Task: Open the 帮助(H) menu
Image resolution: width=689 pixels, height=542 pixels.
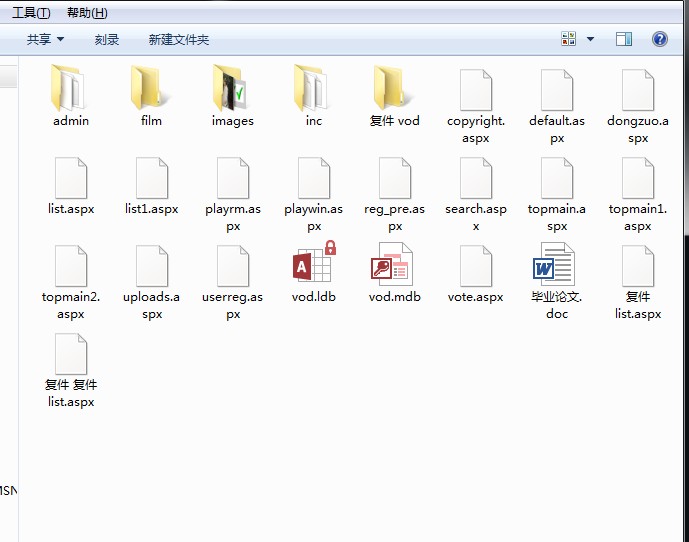Action: 87,13
